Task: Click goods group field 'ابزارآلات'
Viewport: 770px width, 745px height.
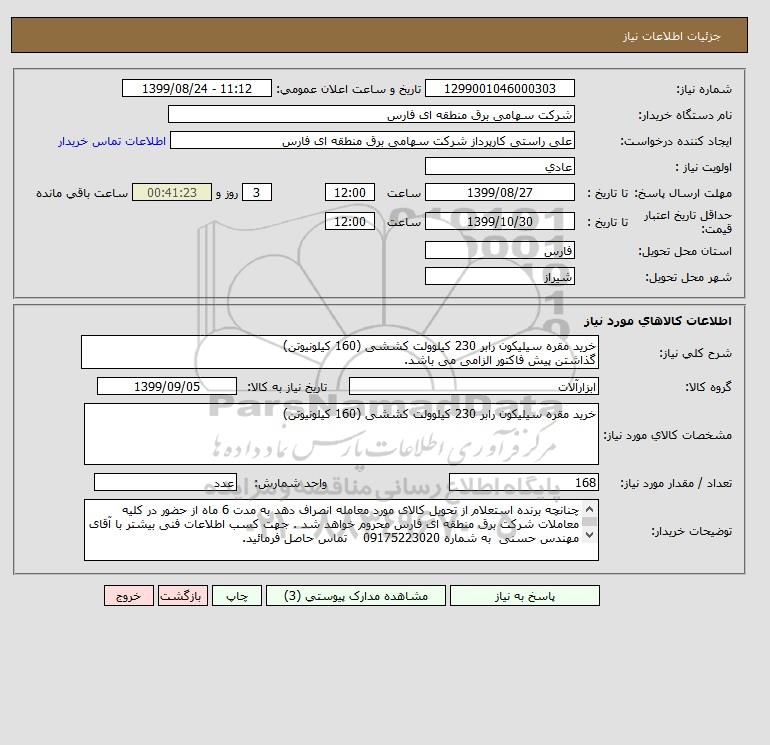Action: [473, 386]
